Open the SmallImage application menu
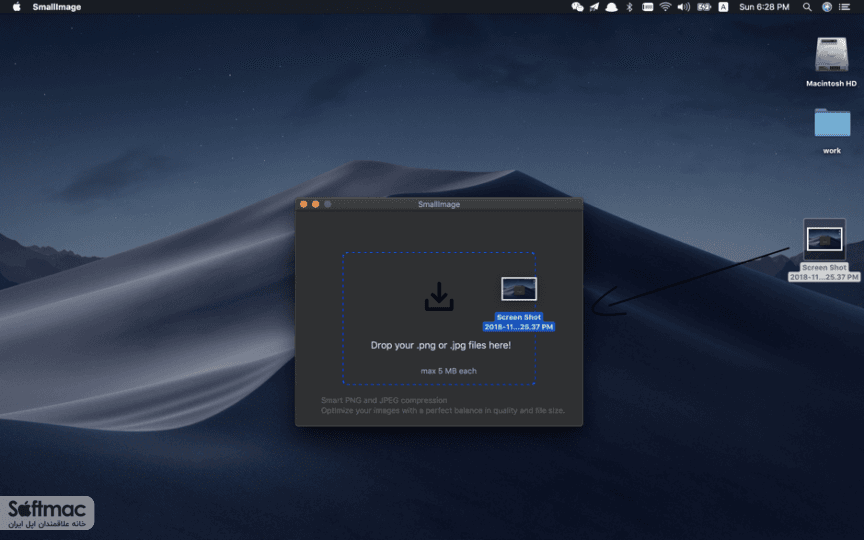This screenshot has height=540, width=864. pyautogui.click(x=57, y=7)
